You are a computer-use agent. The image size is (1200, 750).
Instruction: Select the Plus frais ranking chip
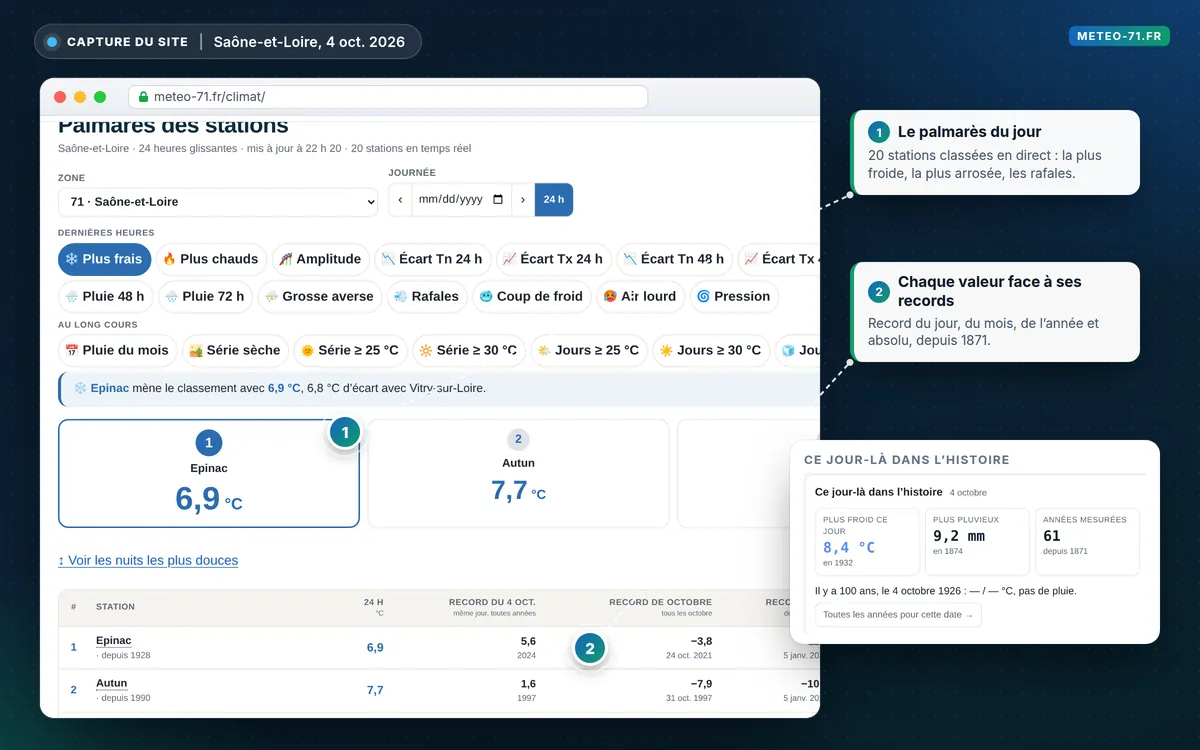105,259
